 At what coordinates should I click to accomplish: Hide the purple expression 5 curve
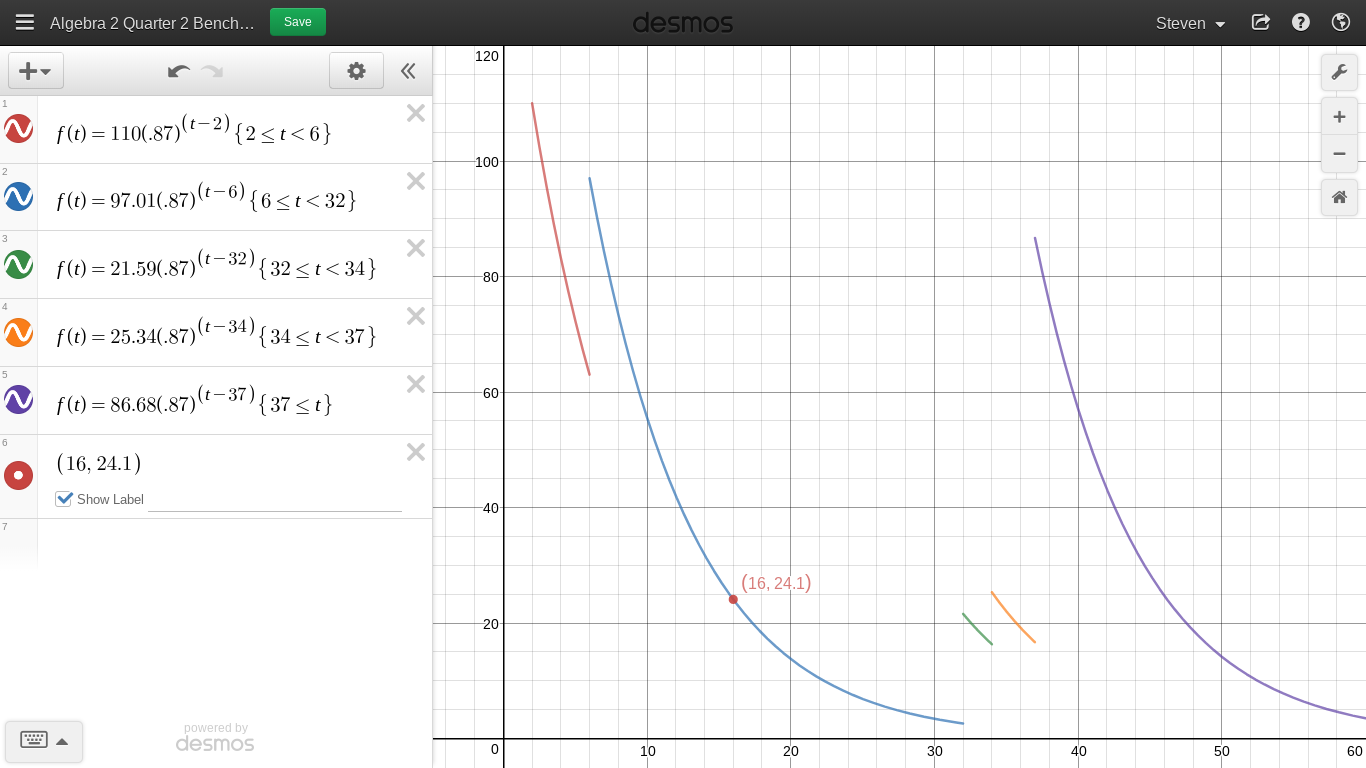pyautogui.click(x=19, y=400)
